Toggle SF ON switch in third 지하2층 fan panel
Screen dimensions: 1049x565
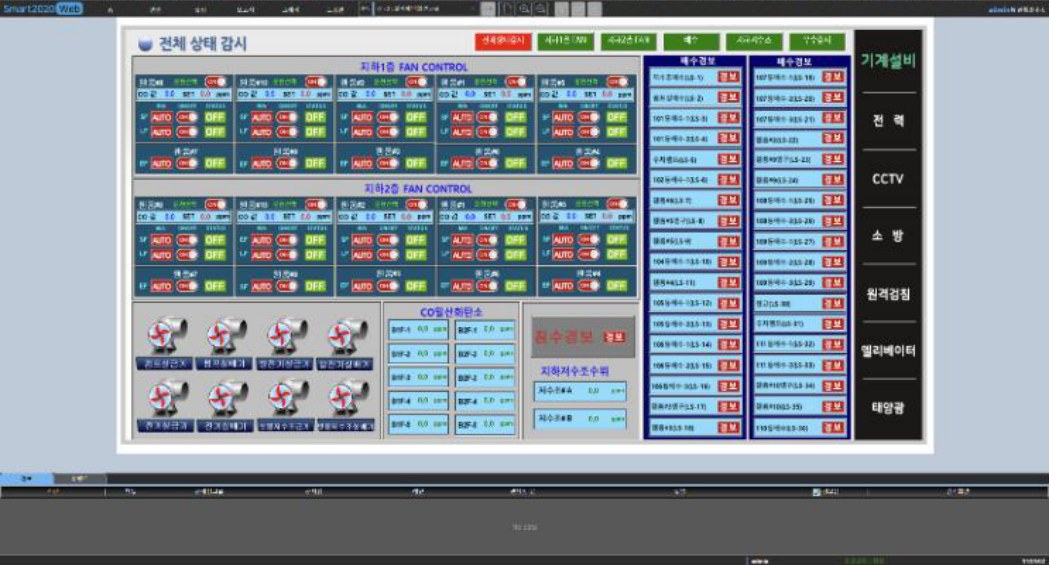pyautogui.click(x=388, y=239)
